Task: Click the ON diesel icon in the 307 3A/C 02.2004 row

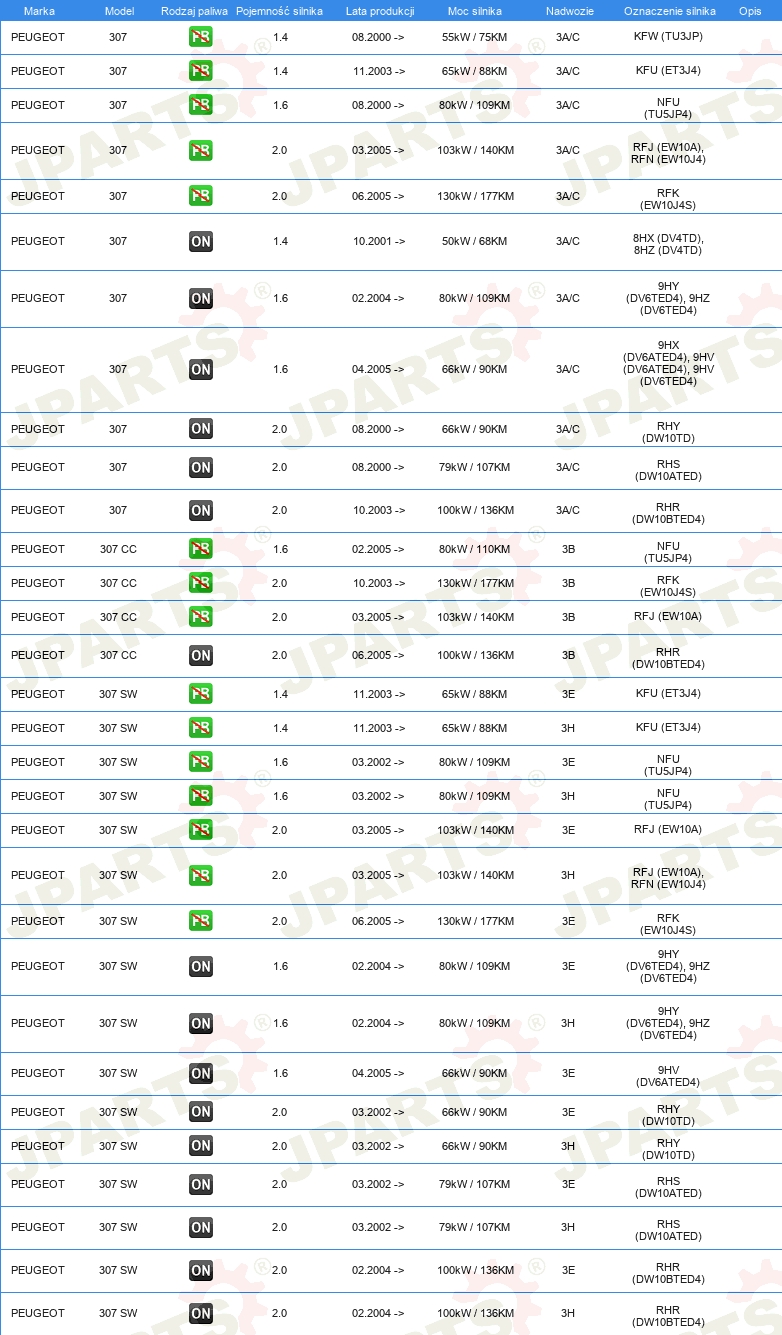Action: (x=201, y=298)
